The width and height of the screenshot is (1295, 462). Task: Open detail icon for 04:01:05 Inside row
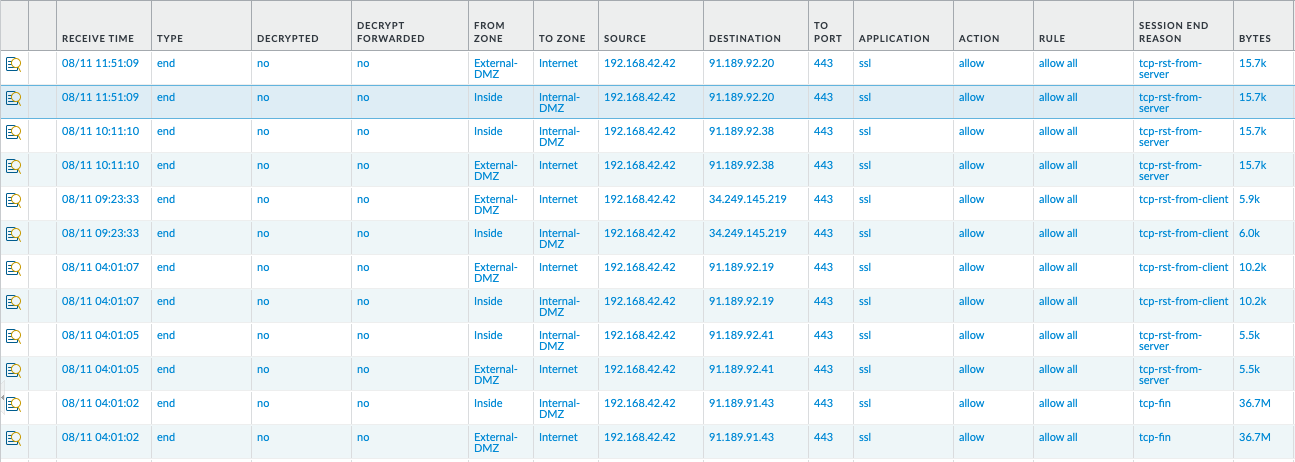coord(13,336)
